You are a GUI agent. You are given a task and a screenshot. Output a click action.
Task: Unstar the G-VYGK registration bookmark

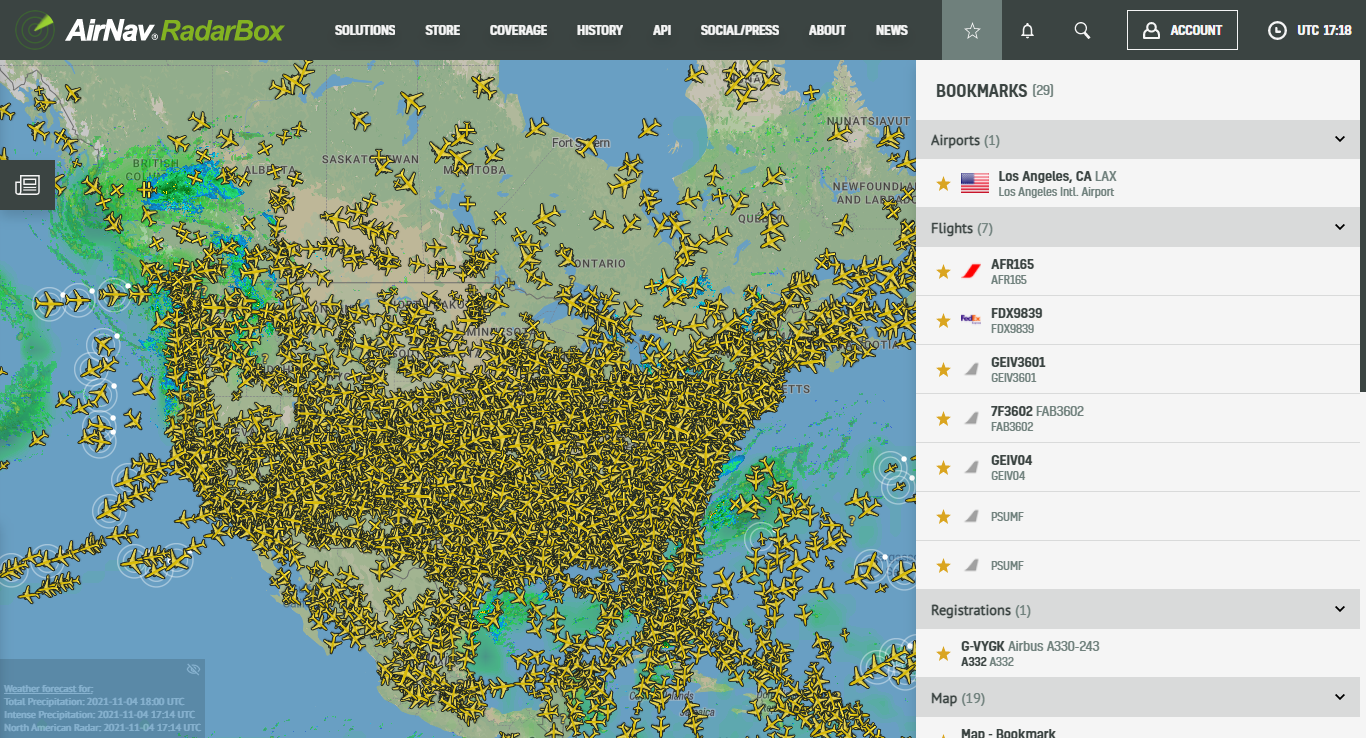pyautogui.click(x=943, y=653)
